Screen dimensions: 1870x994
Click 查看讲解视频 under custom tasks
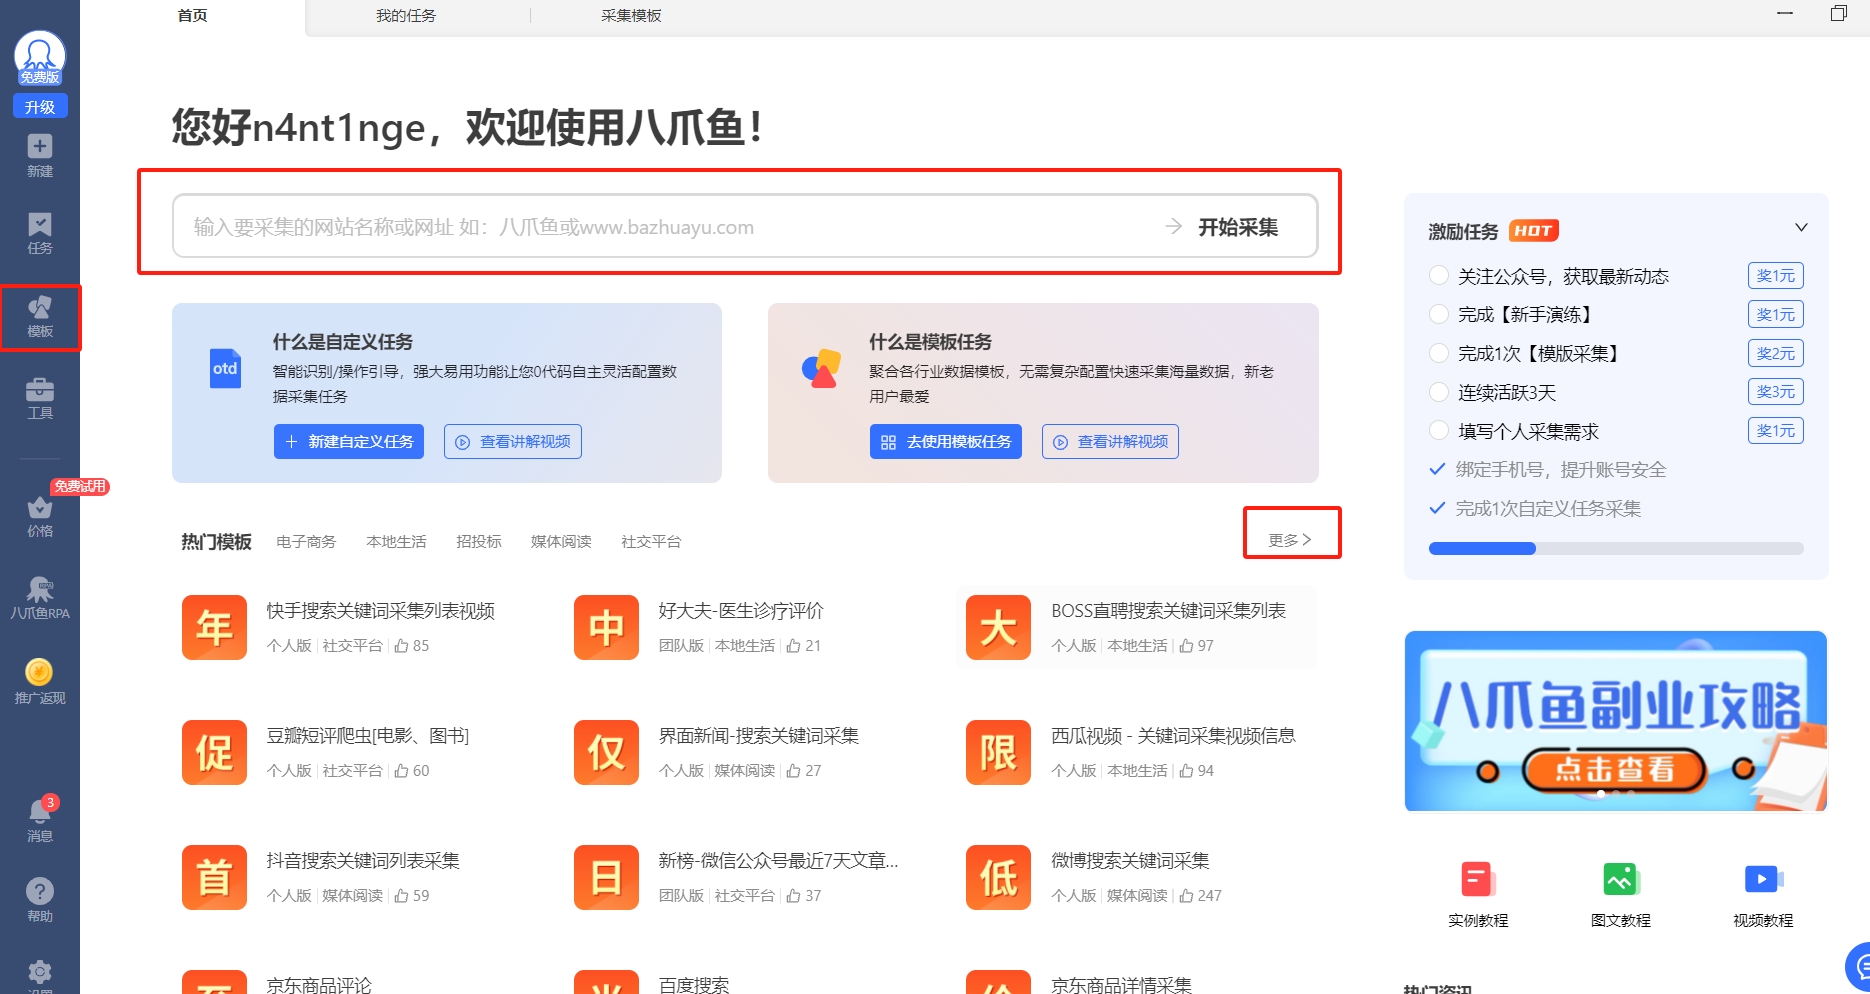tap(513, 441)
